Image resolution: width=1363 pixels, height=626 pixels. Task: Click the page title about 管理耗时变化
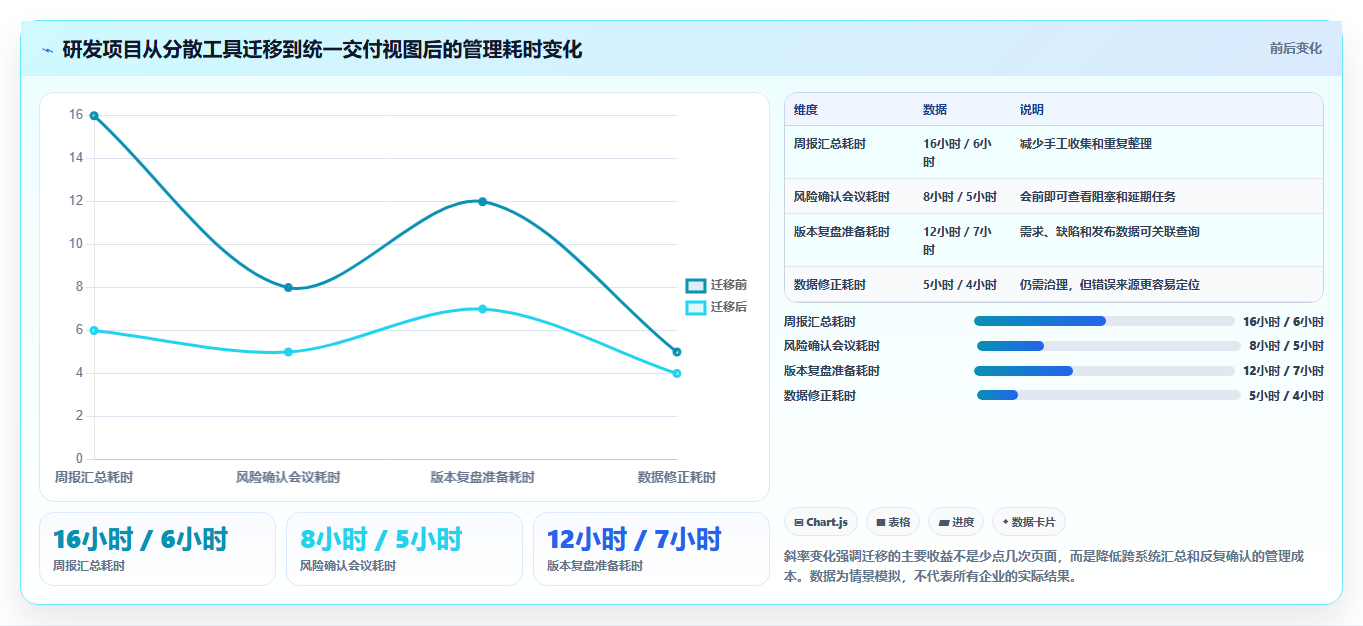tap(322, 49)
